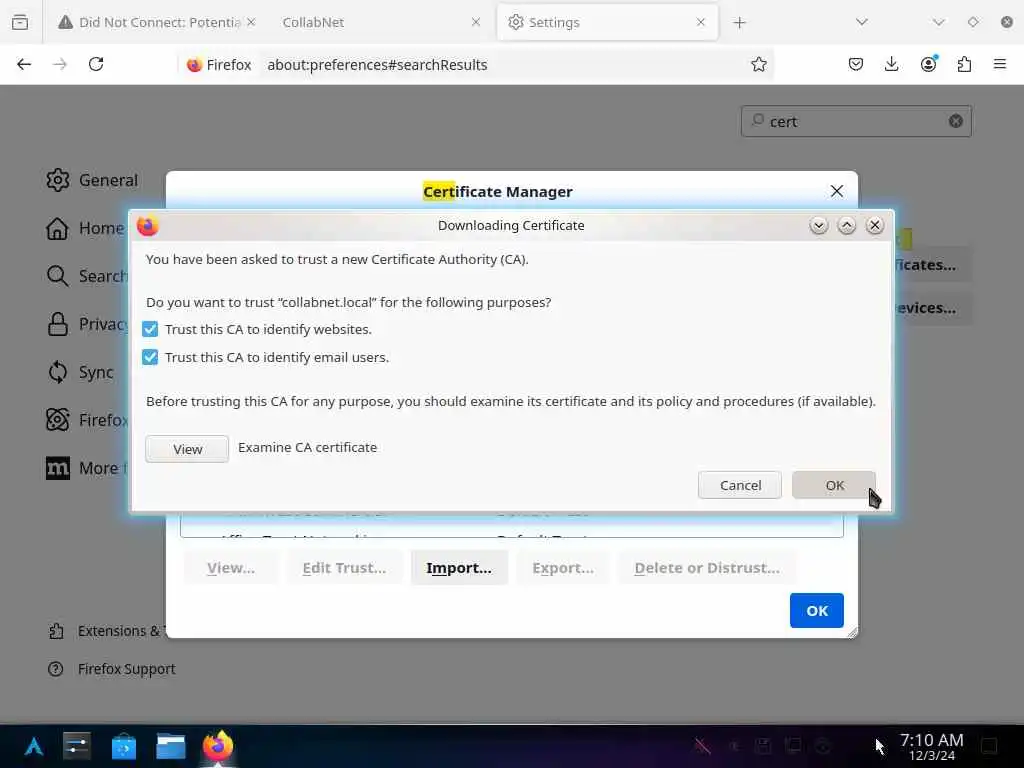Open the list all tabs dropdown
Viewport: 1024px width, 768px height.
point(862,22)
